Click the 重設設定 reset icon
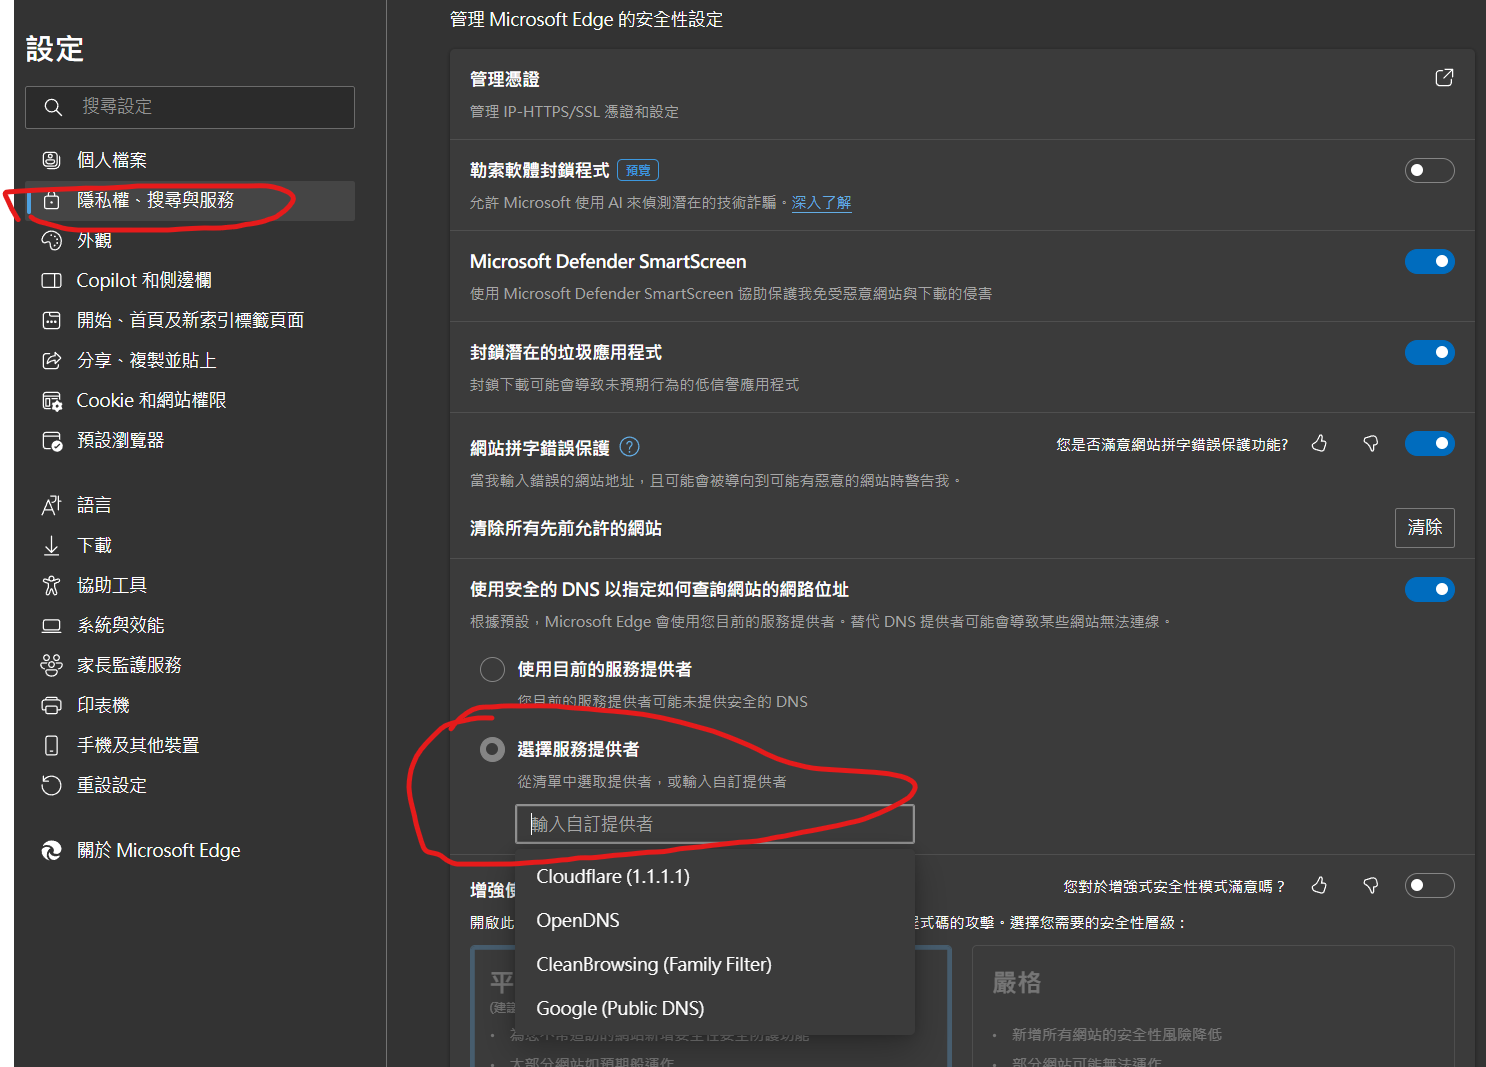Screen dimensions: 1486x1067 (x=51, y=786)
